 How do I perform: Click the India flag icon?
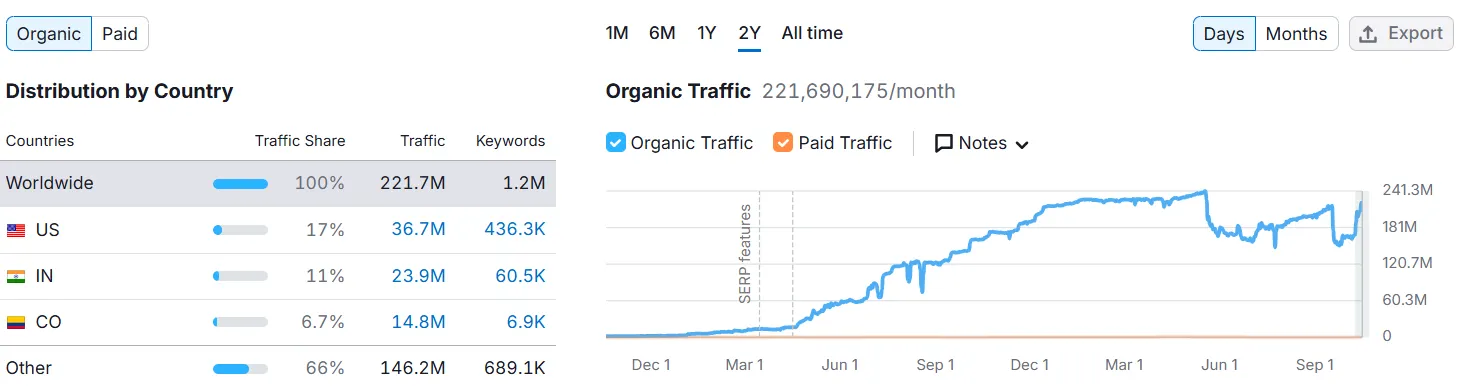tap(16, 276)
